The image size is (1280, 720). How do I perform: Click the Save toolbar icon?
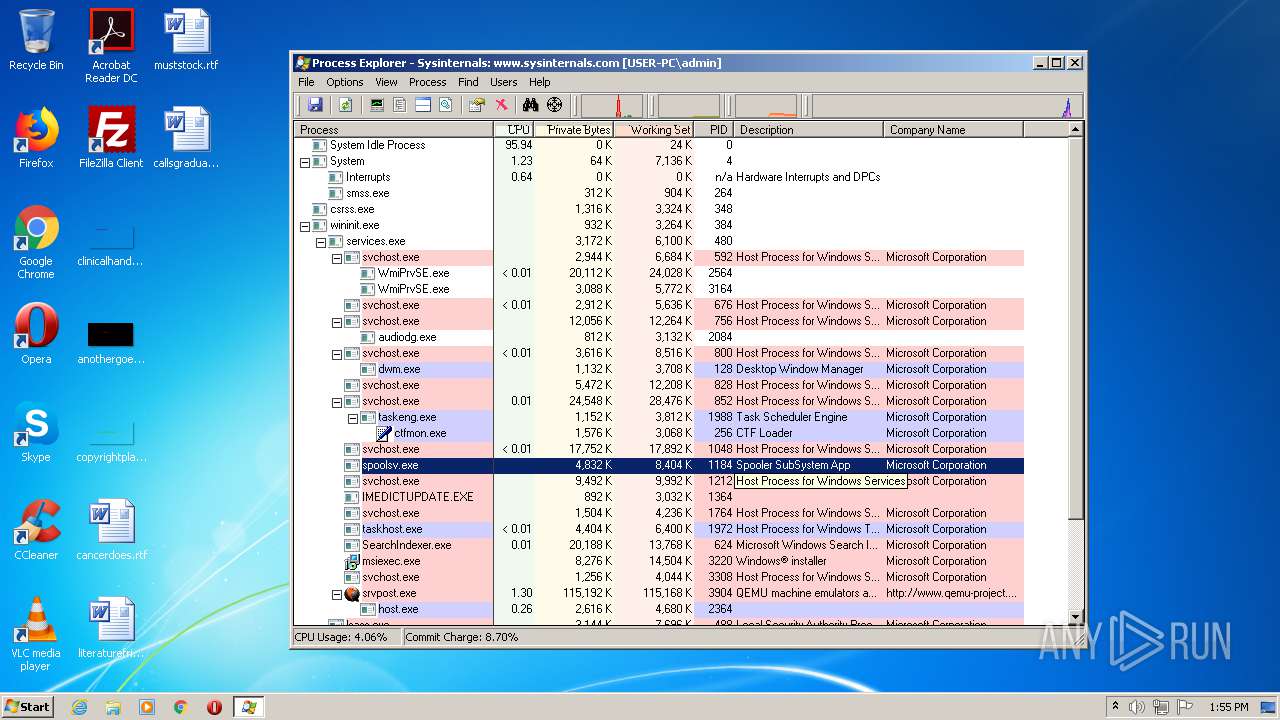315,105
